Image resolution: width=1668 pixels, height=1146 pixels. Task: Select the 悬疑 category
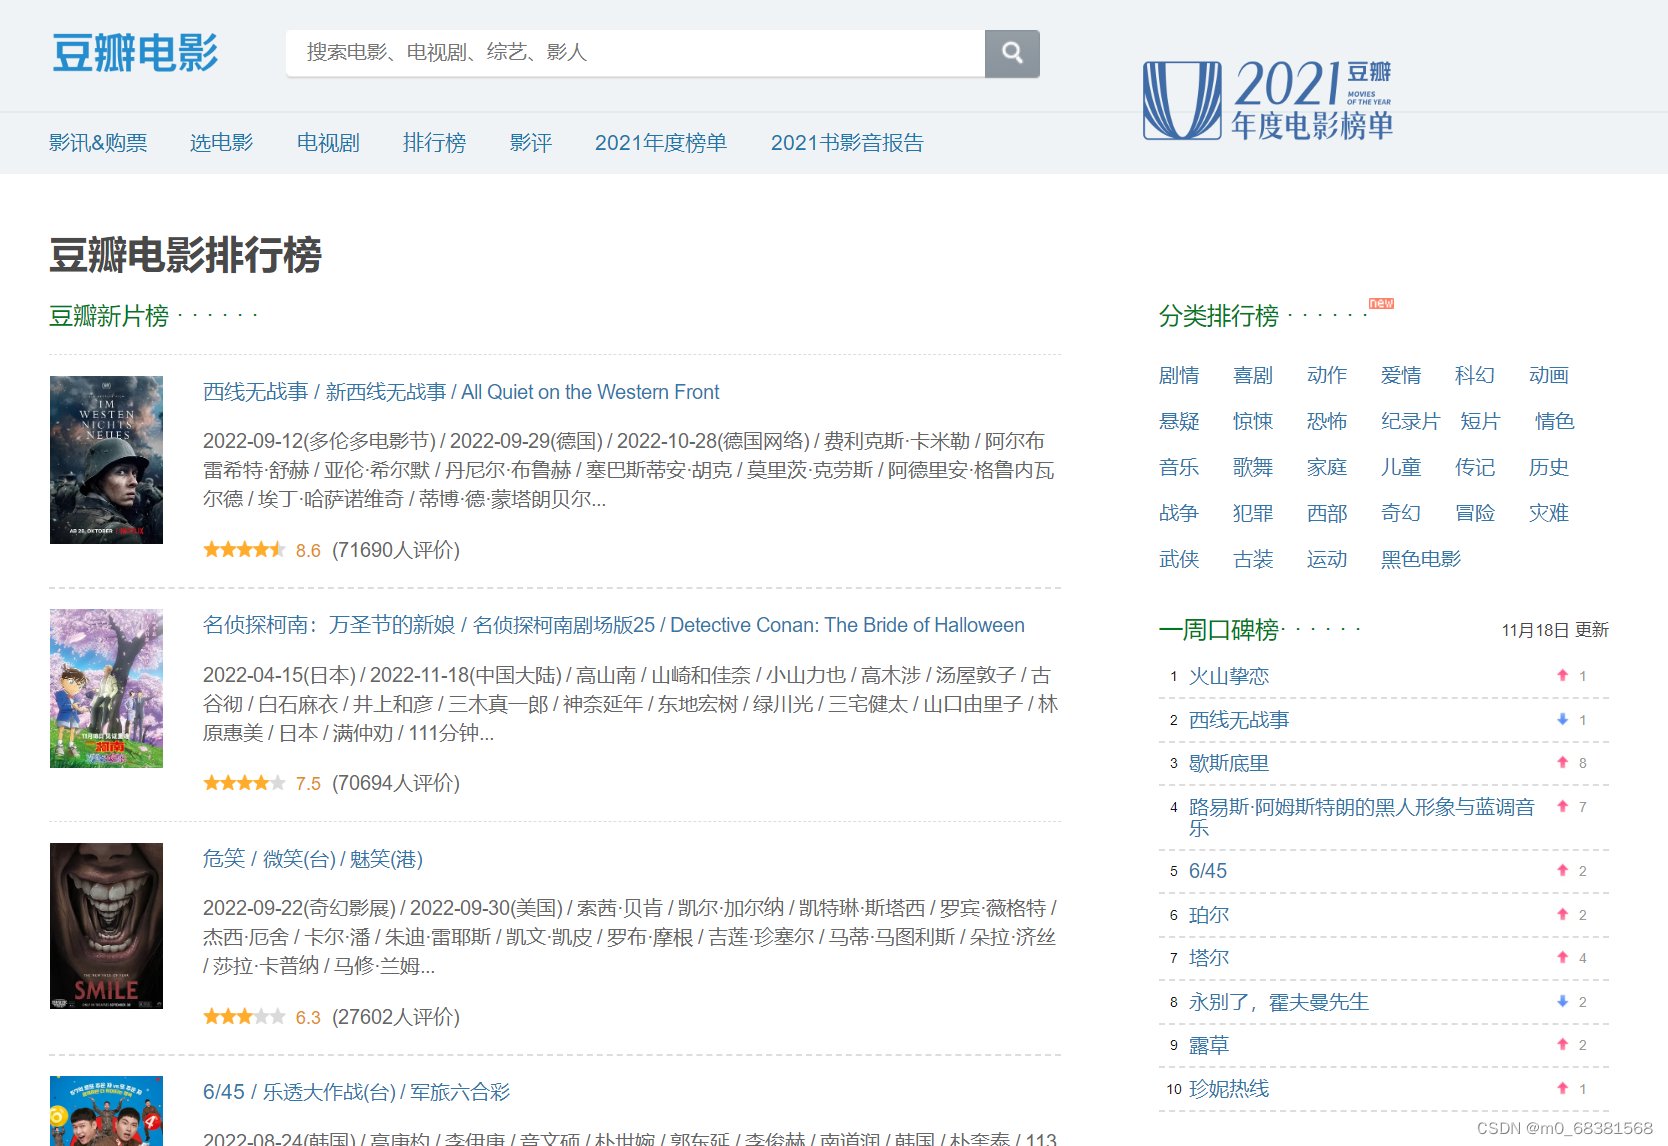click(x=1179, y=421)
